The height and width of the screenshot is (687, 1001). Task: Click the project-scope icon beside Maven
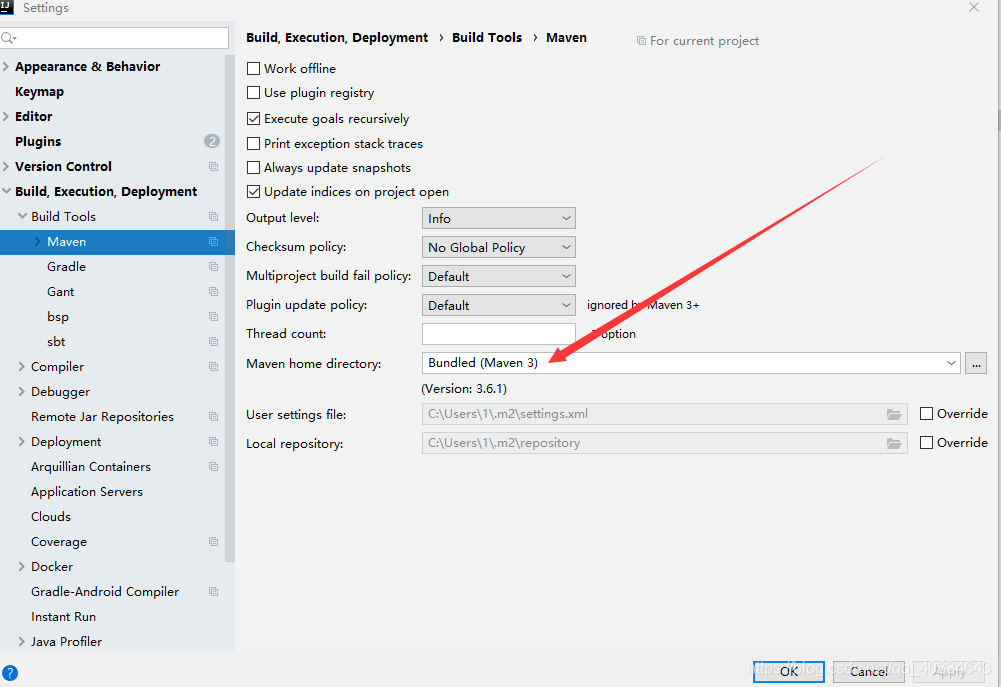213,242
